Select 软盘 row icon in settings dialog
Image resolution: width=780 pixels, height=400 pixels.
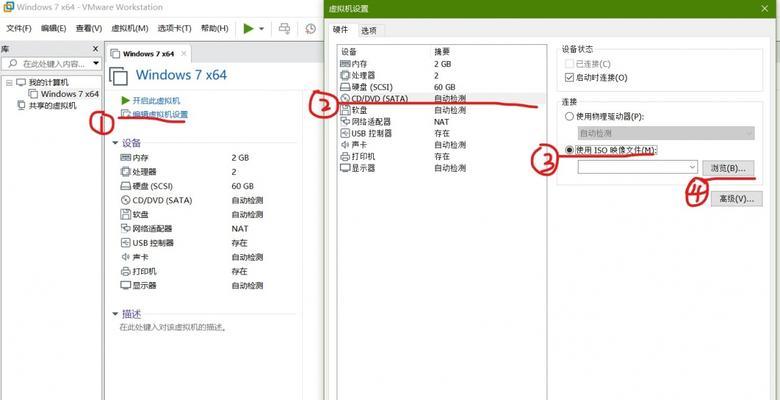point(345,110)
